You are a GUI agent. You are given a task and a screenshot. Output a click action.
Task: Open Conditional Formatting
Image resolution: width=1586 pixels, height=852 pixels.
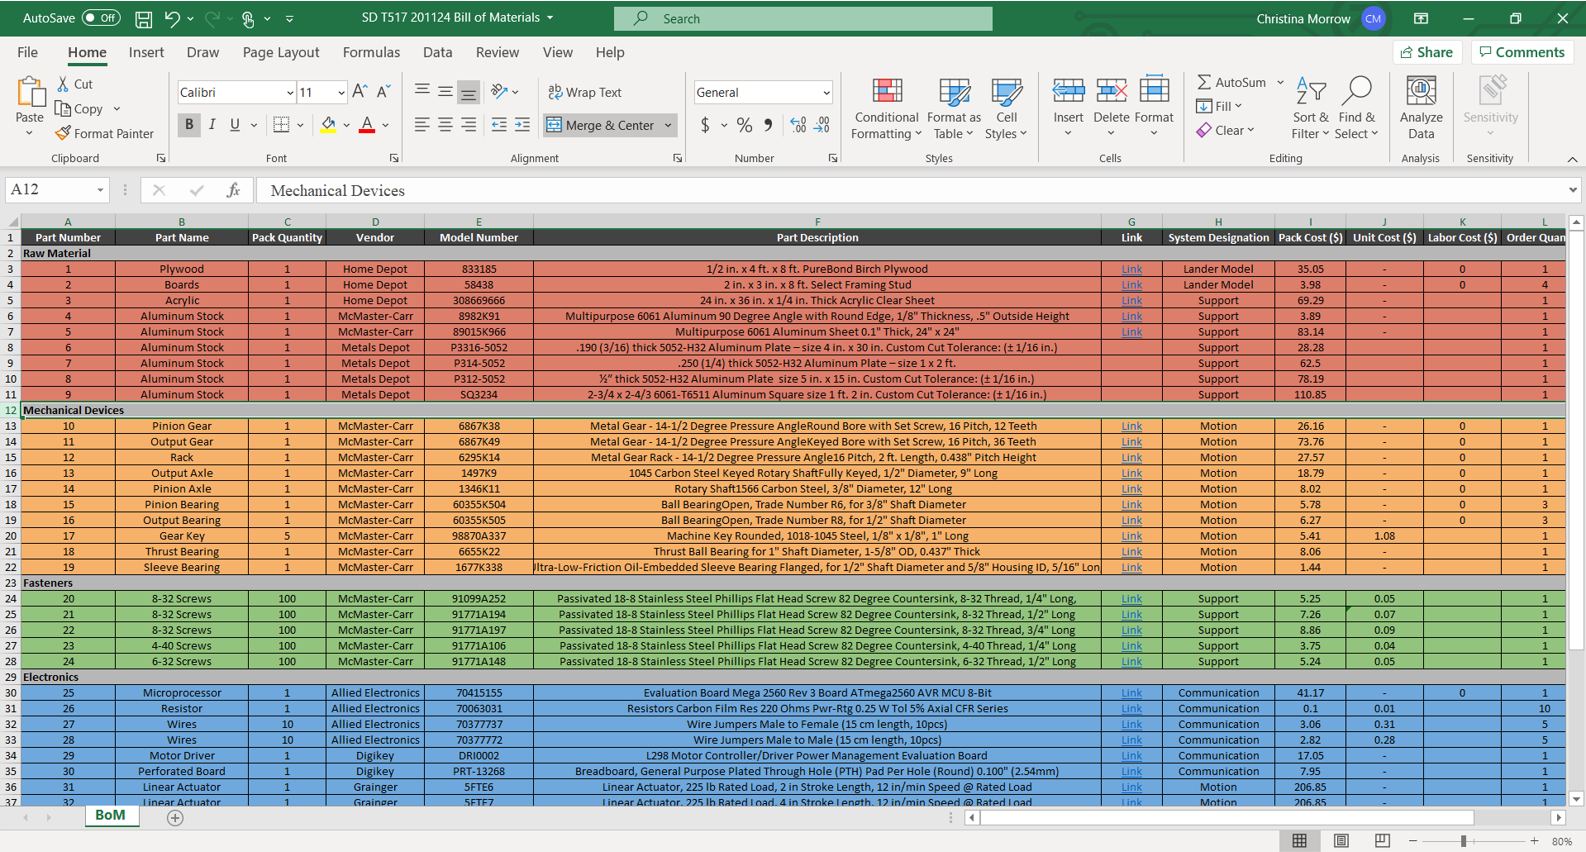pyautogui.click(x=886, y=109)
